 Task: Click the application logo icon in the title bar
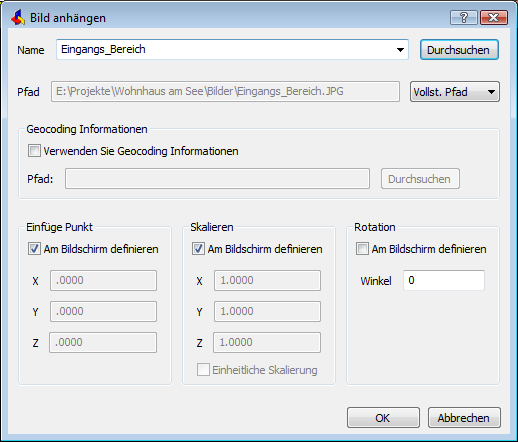click(x=18, y=17)
